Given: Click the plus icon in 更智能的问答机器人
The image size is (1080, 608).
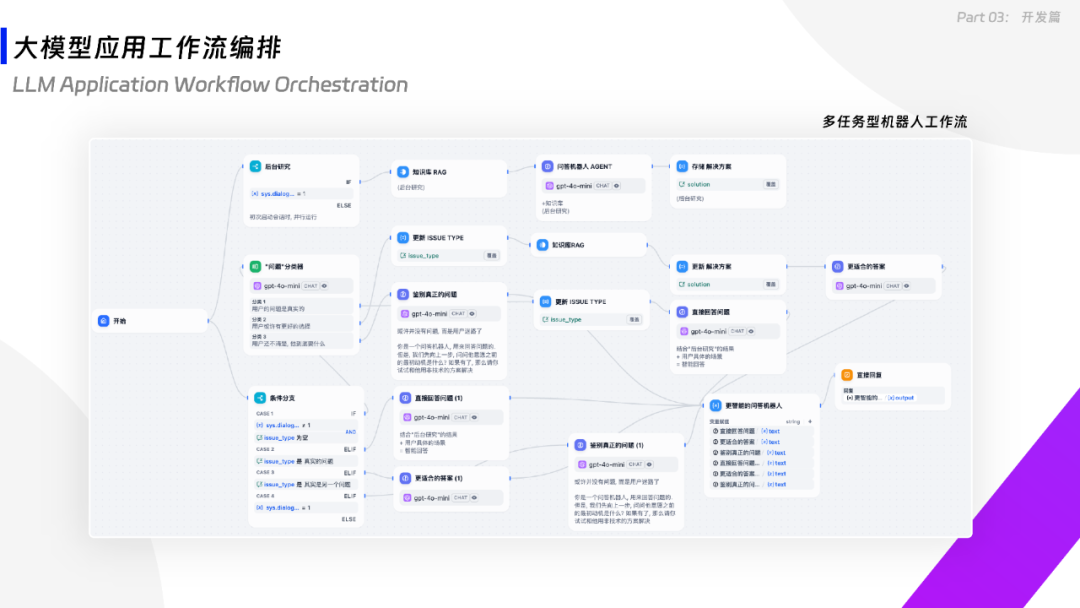Looking at the screenshot, I should tap(810, 421).
